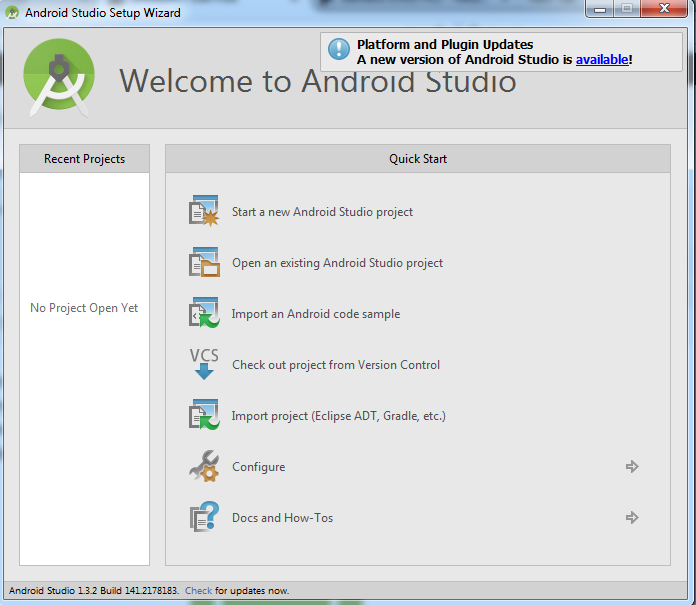Click the Import project Eclipse ADT icon
696x605 pixels.
204,415
